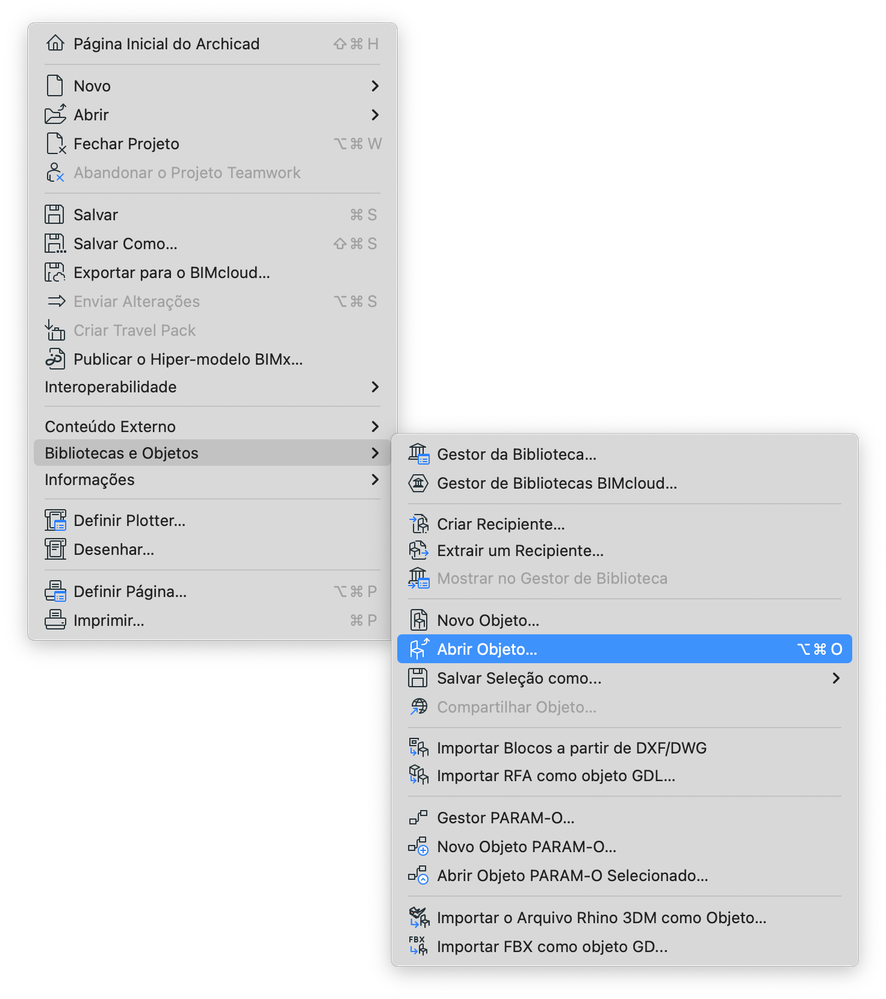Click the Imprimir printer icon
The image size is (886, 999).
(x=55, y=619)
